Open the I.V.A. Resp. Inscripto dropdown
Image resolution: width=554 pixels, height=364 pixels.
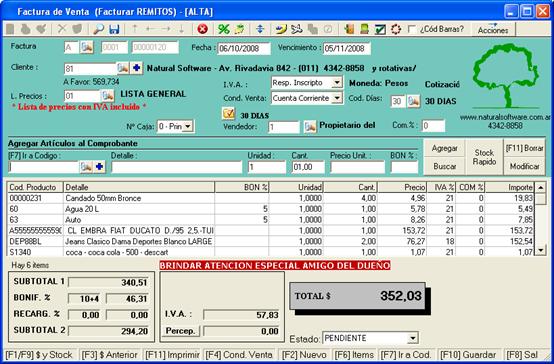[337, 83]
